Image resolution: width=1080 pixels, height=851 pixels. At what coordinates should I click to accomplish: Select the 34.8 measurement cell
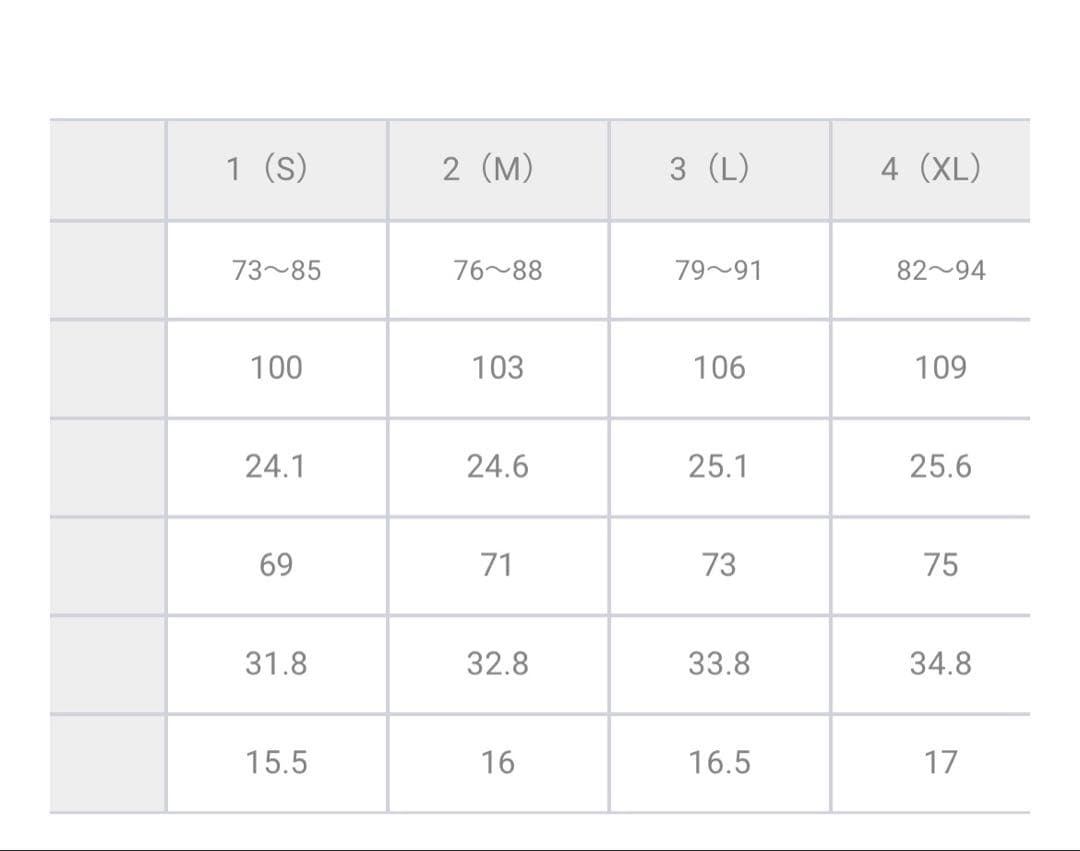(941, 664)
